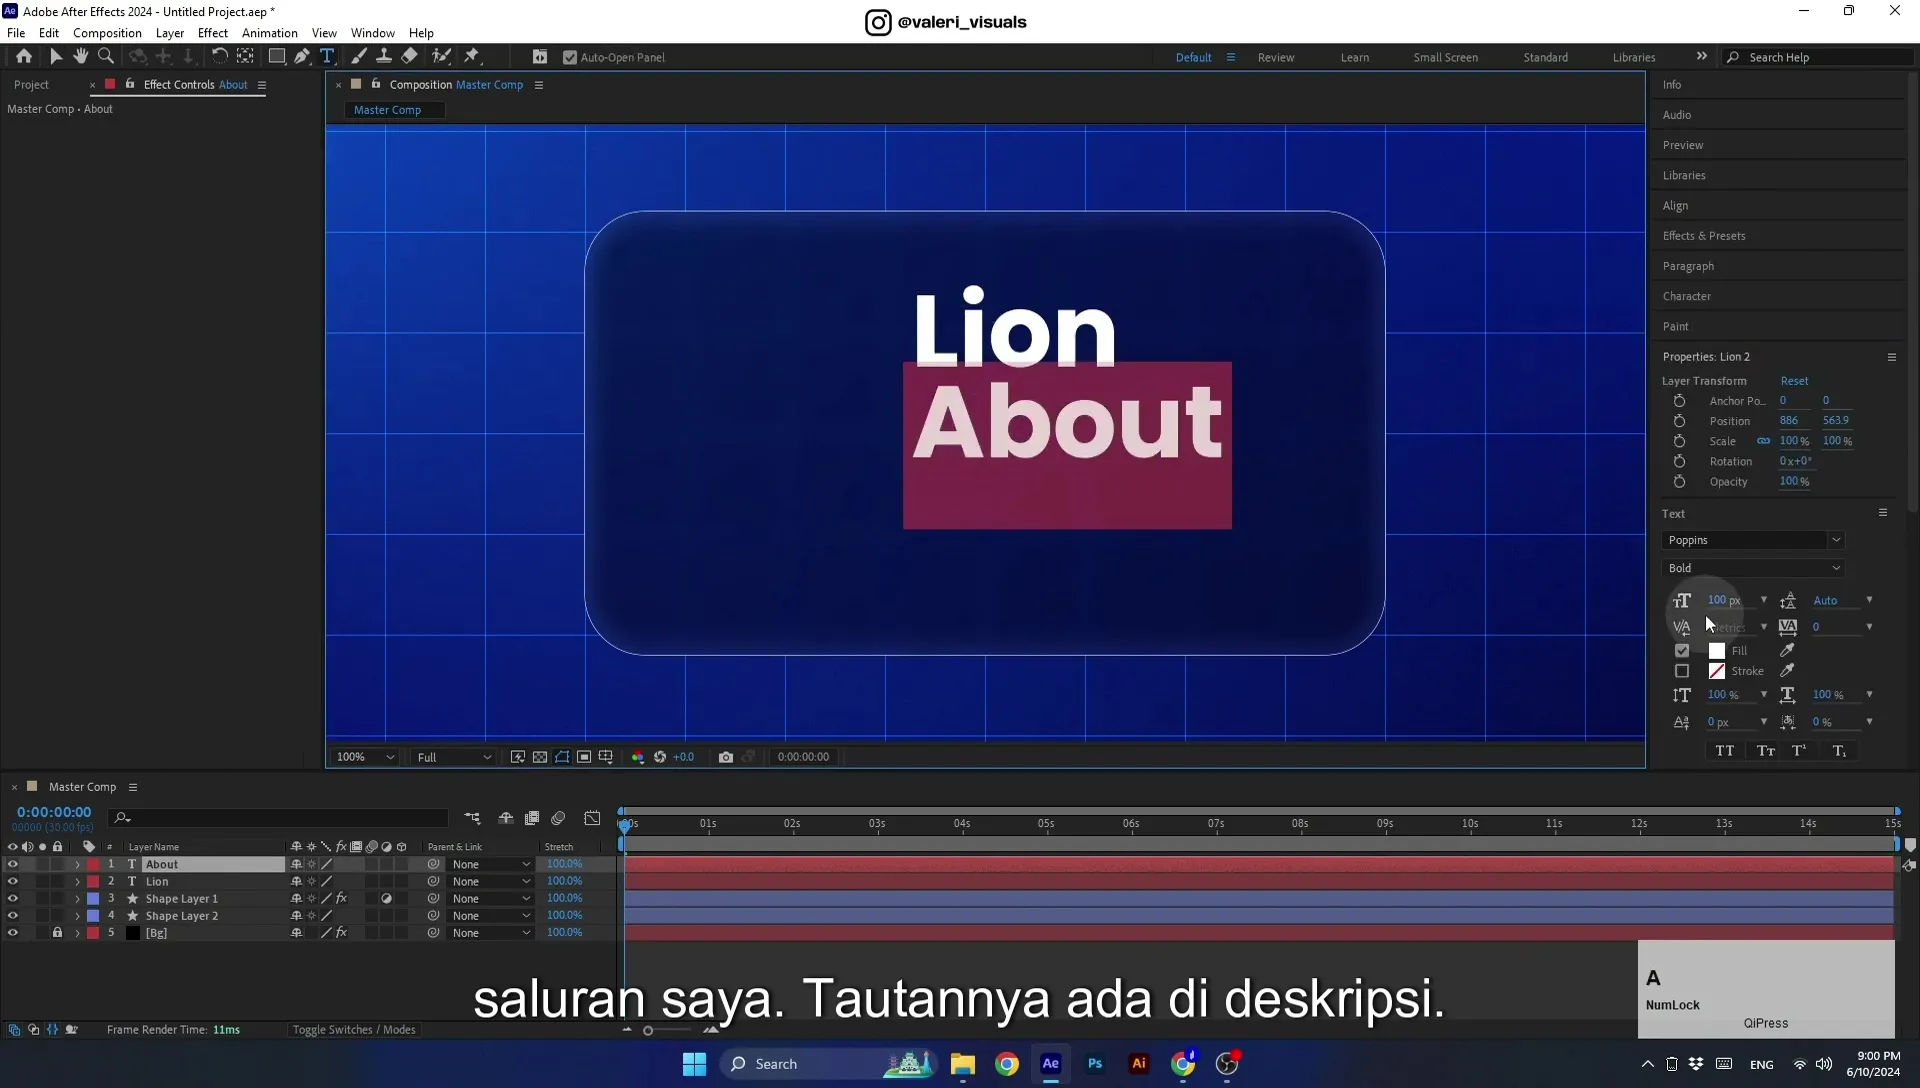The height and width of the screenshot is (1088, 1920).
Task: Select the Clone Stamp tool
Action: tap(384, 57)
